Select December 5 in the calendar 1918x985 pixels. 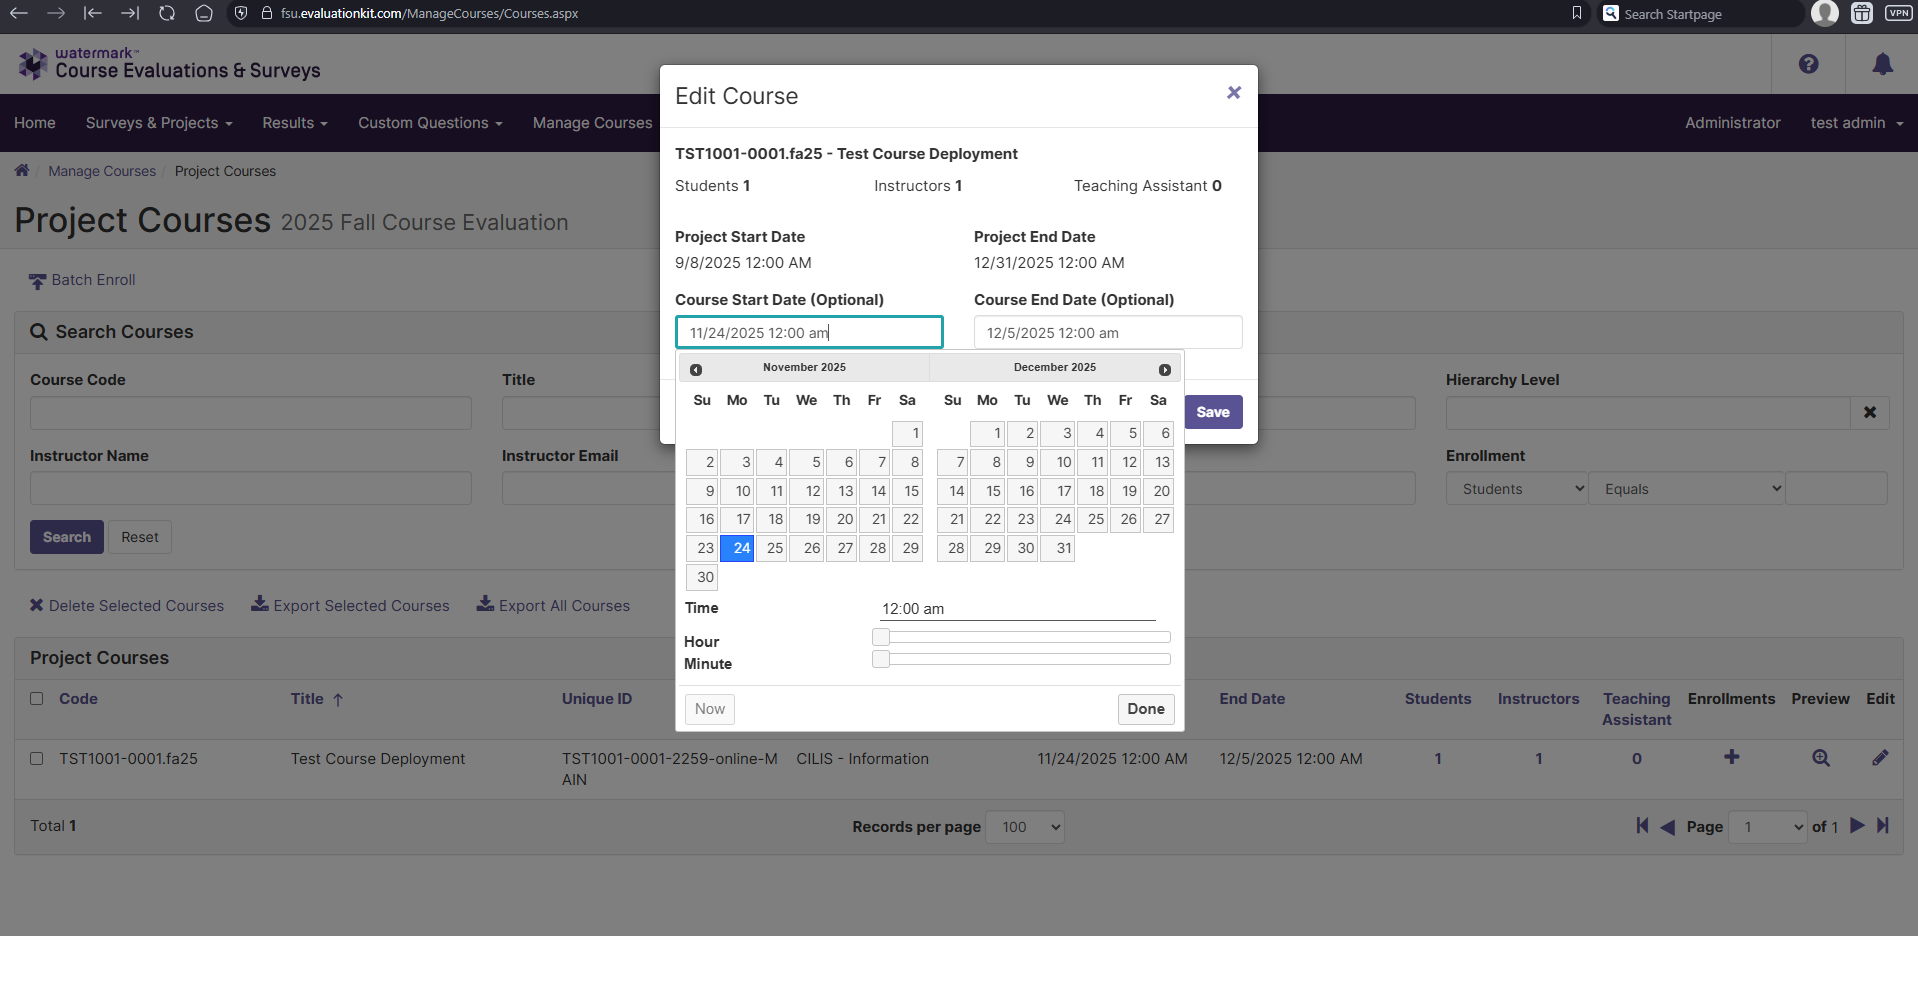(x=1126, y=433)
